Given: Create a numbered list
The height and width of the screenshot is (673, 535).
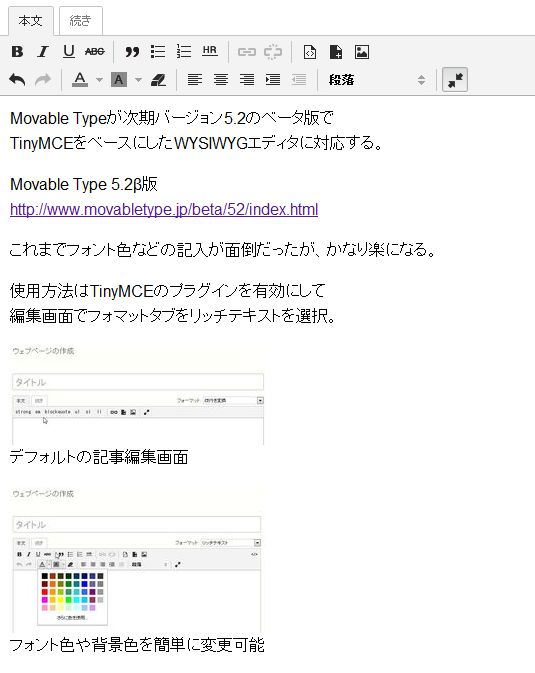Looking at the screenshot, I should pos(184,52).
